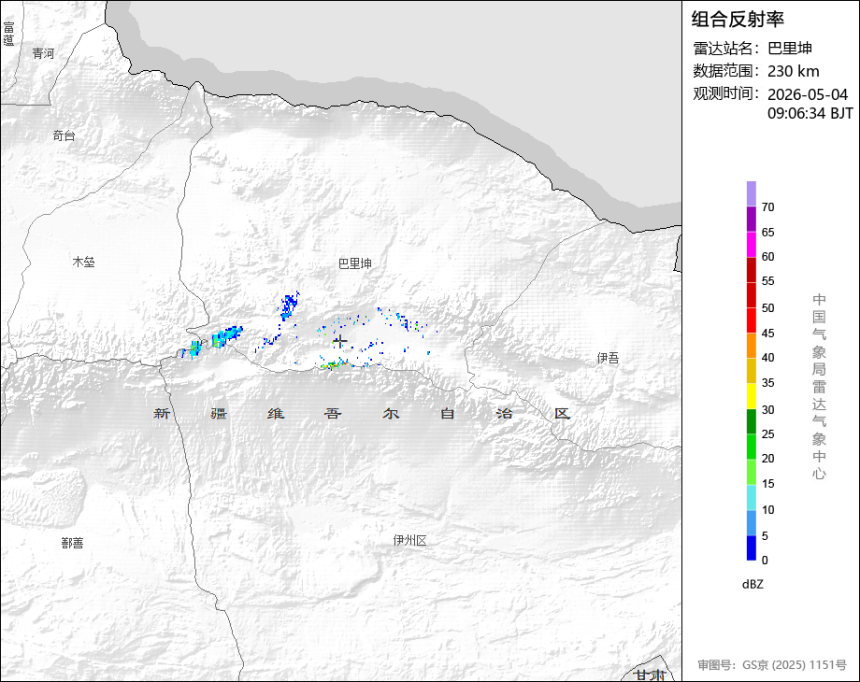Screen dimensions: 860x682
Task: Click the legend value 45
Action: [768, 333]
